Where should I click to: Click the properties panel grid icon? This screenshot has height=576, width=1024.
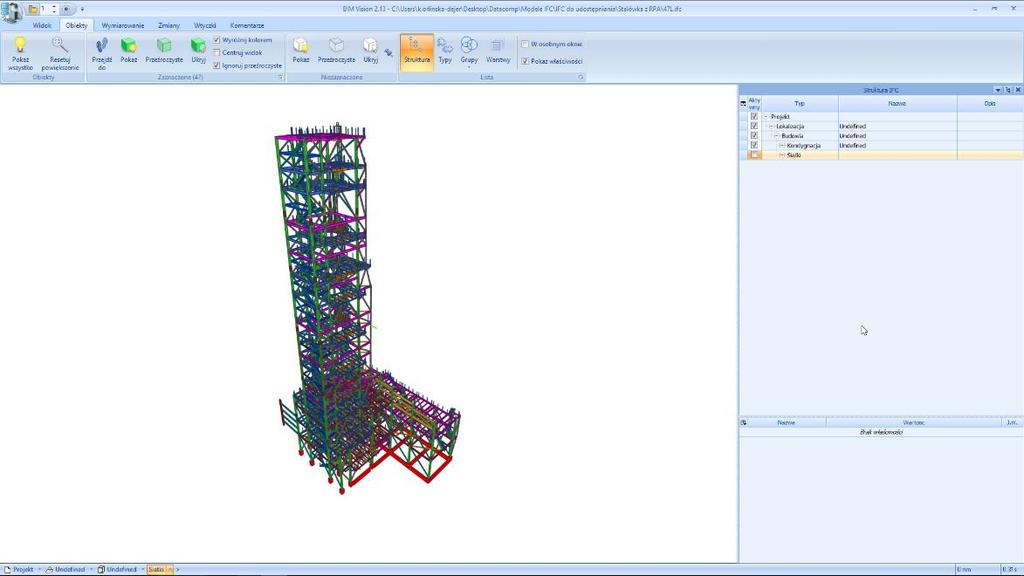tap(743, 423)
